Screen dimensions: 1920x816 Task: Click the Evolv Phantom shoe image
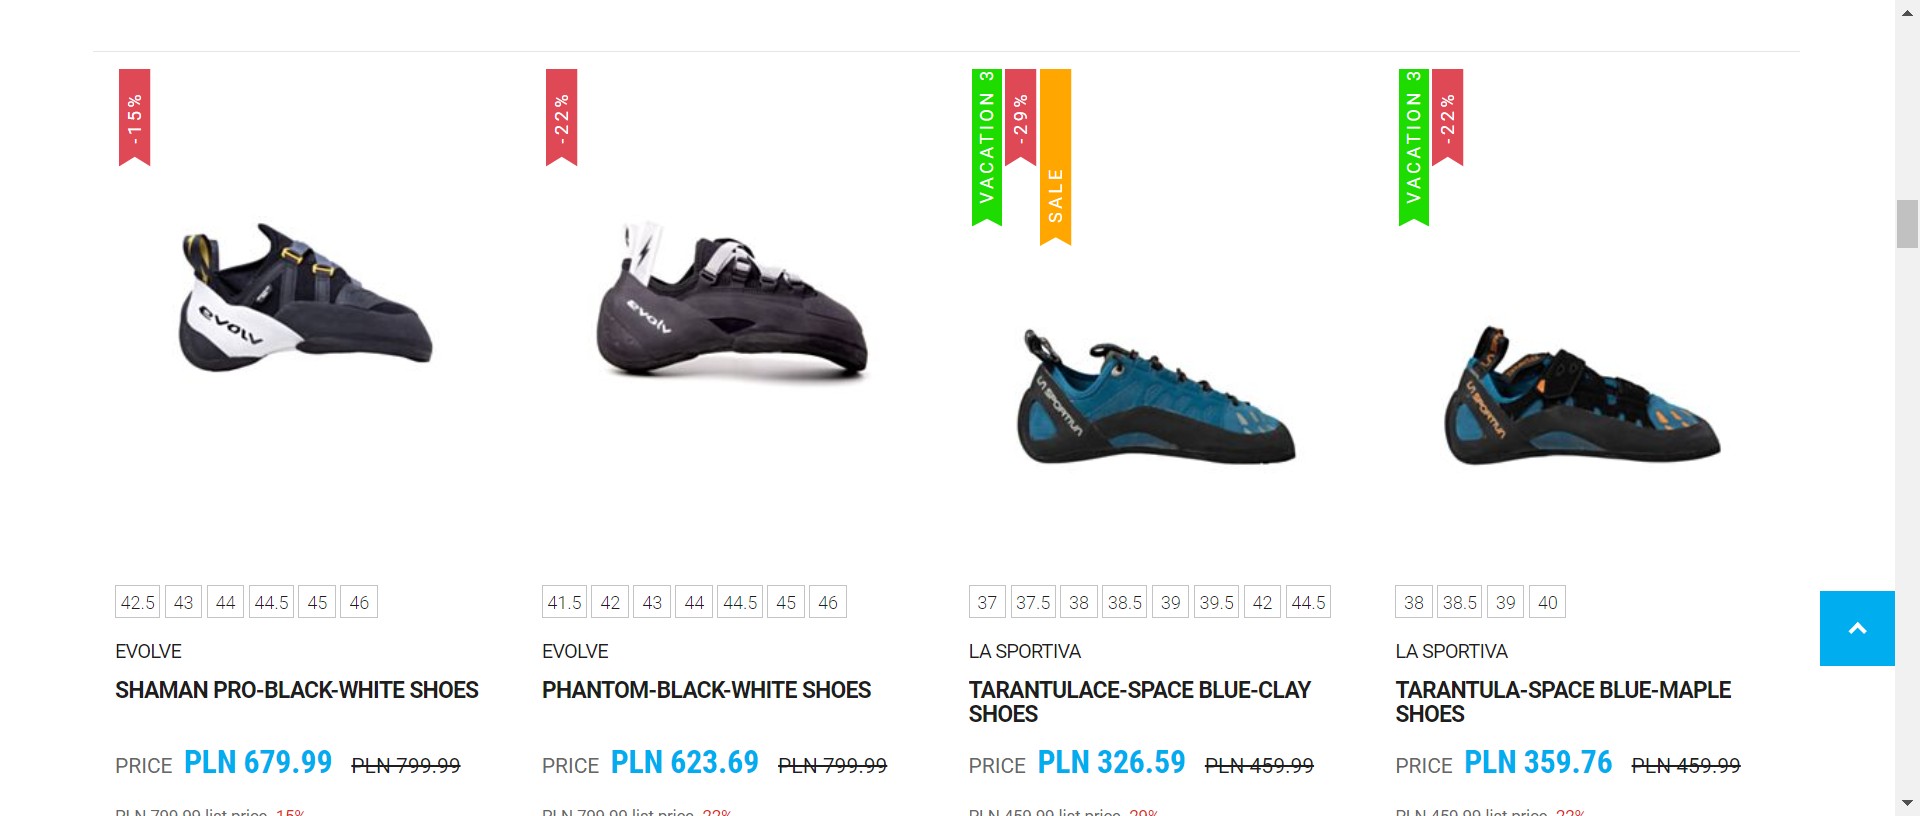point(732,300)
